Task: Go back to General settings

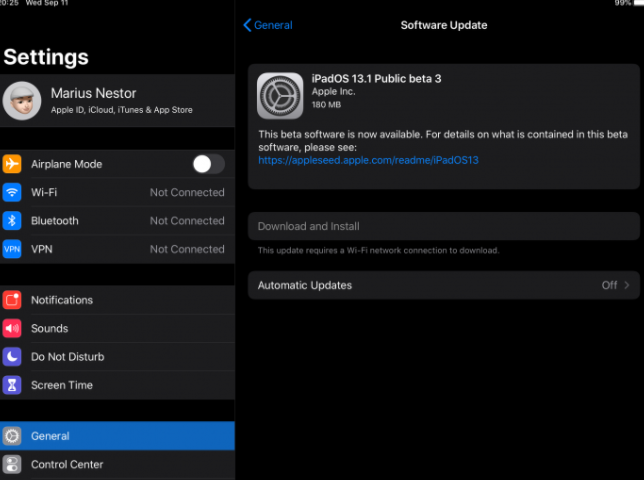Action: pyautogui.click(x=268, y=25)
